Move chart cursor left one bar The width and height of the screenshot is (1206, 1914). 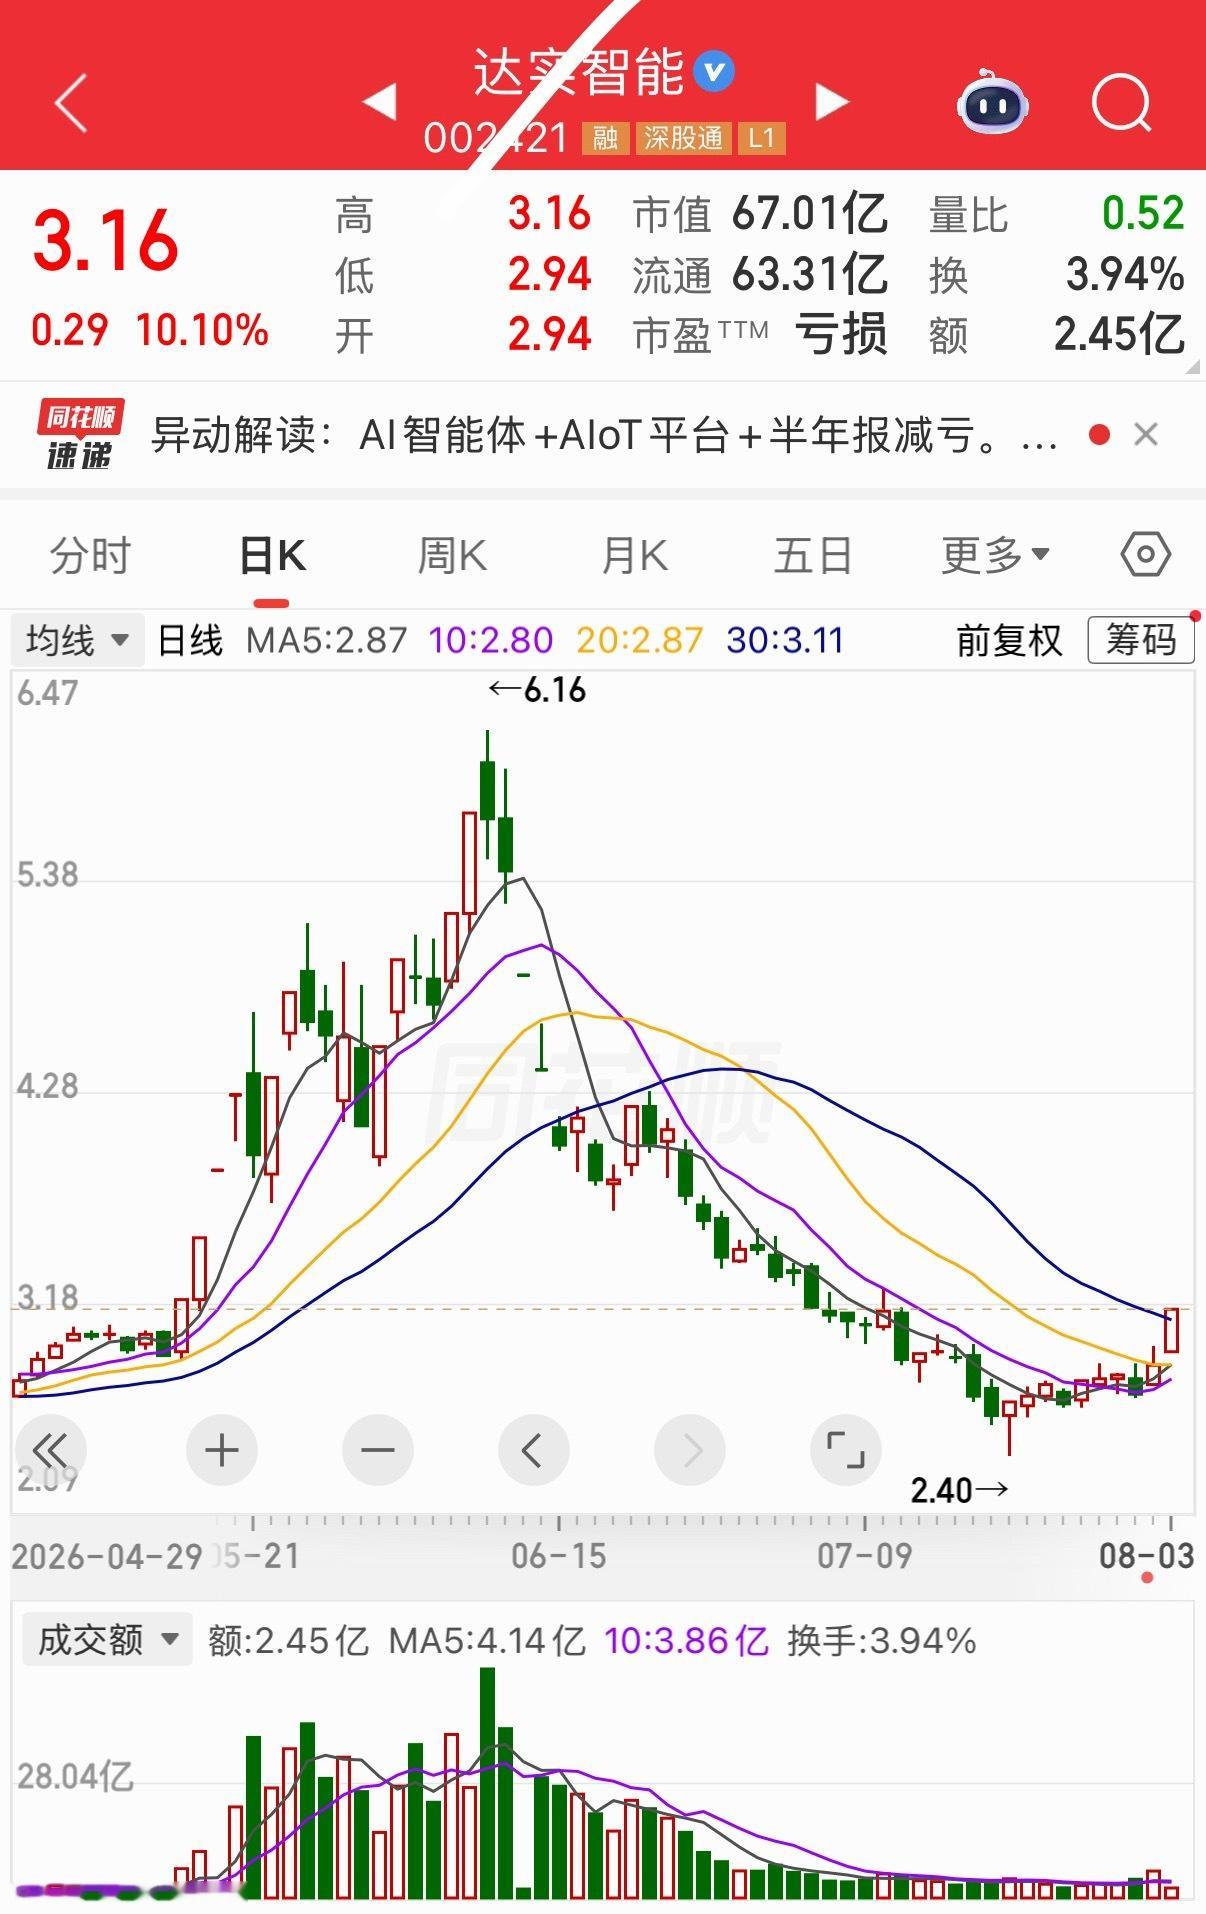click(533, 1449)
